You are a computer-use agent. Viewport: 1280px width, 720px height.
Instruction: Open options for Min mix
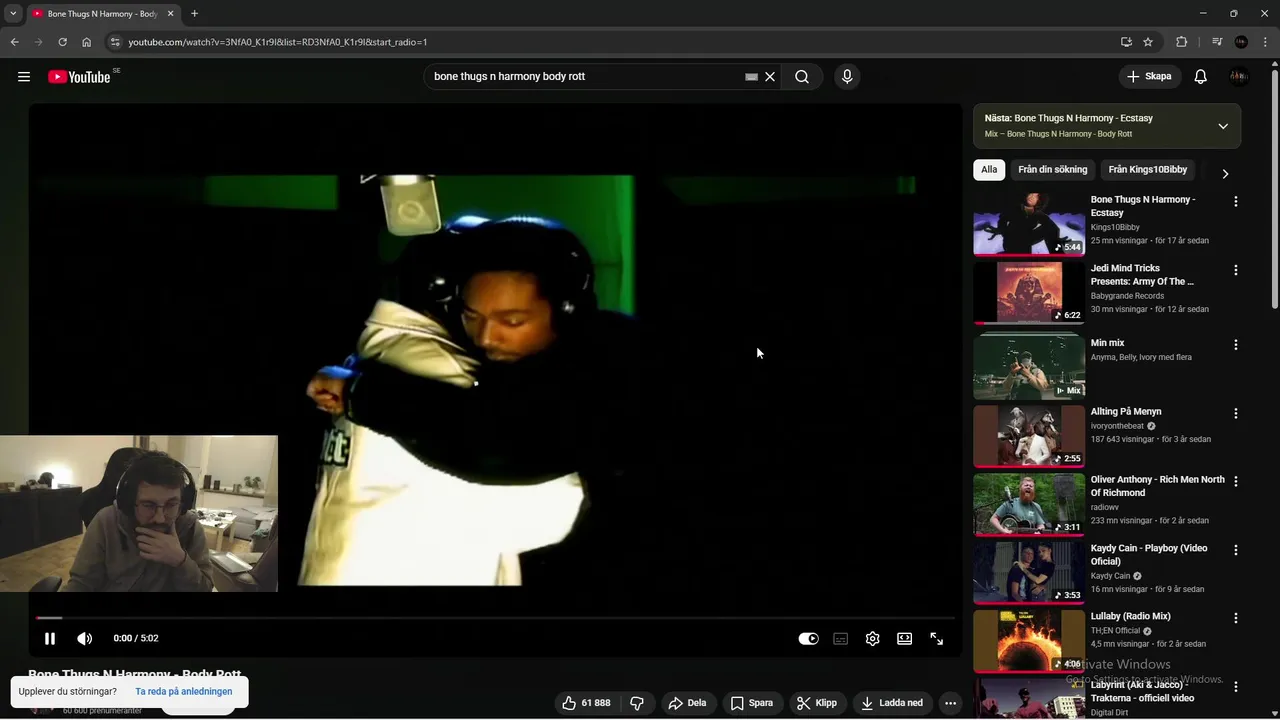tap(1236, 345)
